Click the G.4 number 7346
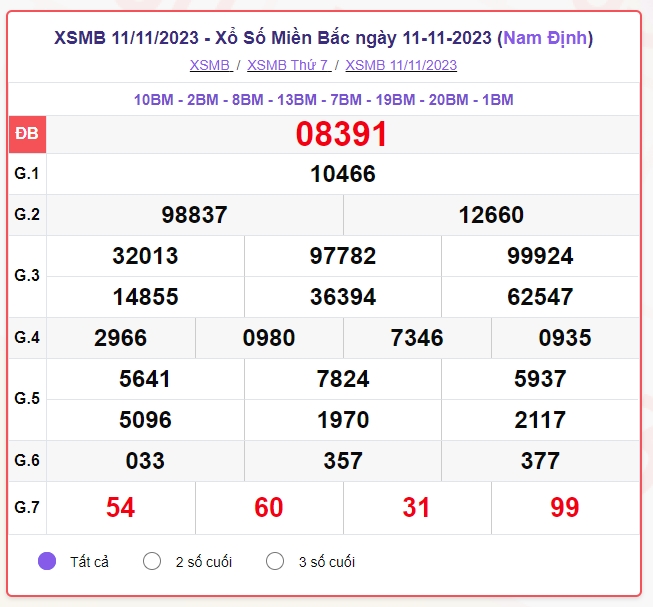653x607 pixels. pyautogui.click(x=417, y=338)
